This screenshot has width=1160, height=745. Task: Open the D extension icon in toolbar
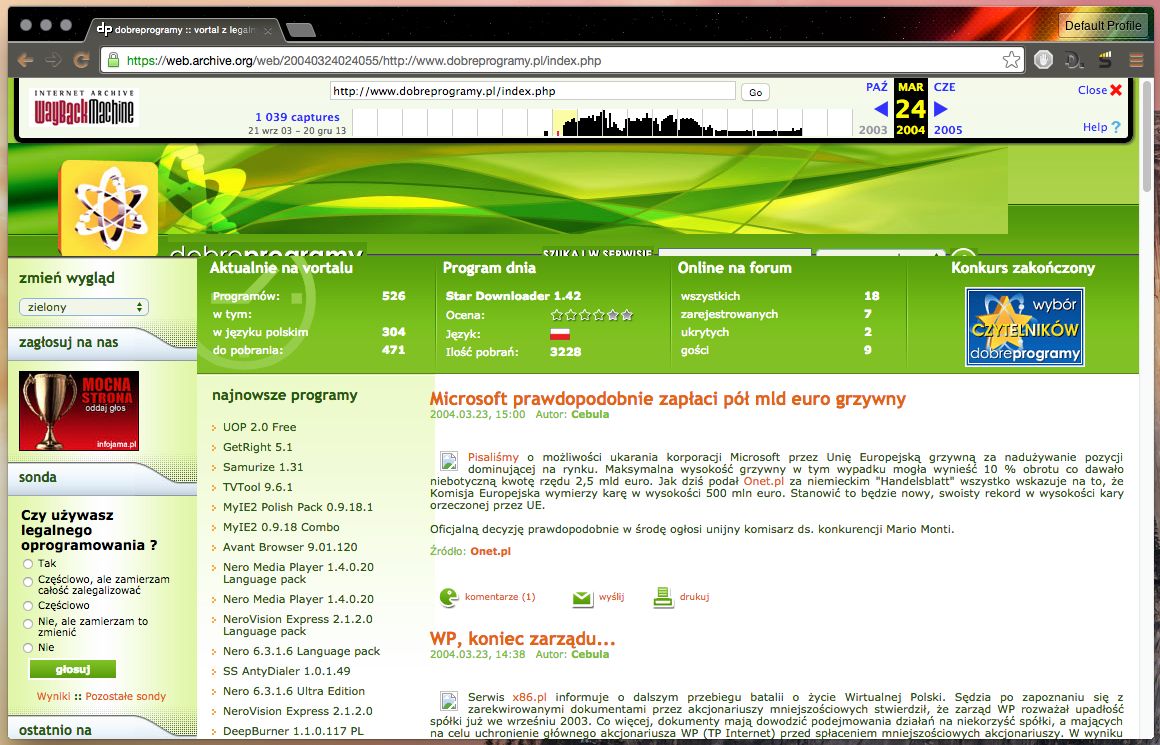pyautogui.click(x=1074, y=60)
